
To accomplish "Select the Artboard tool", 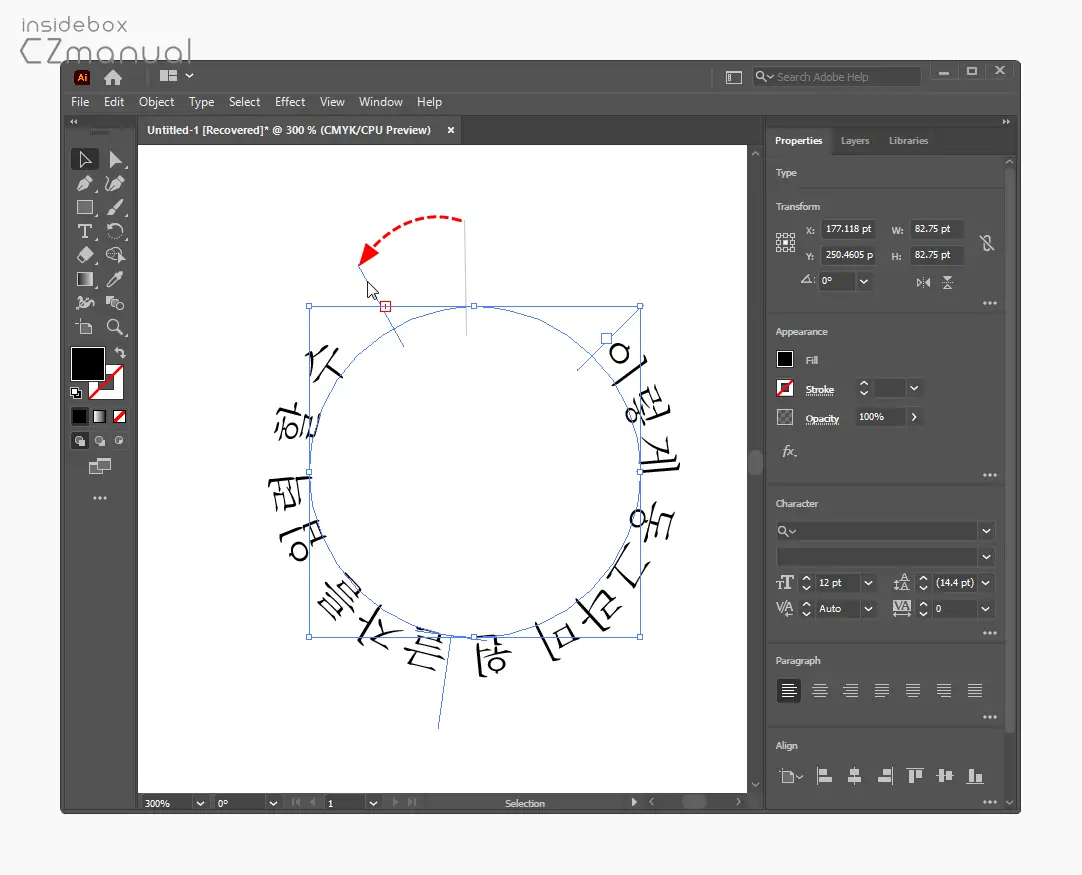I will pos(85,327).
